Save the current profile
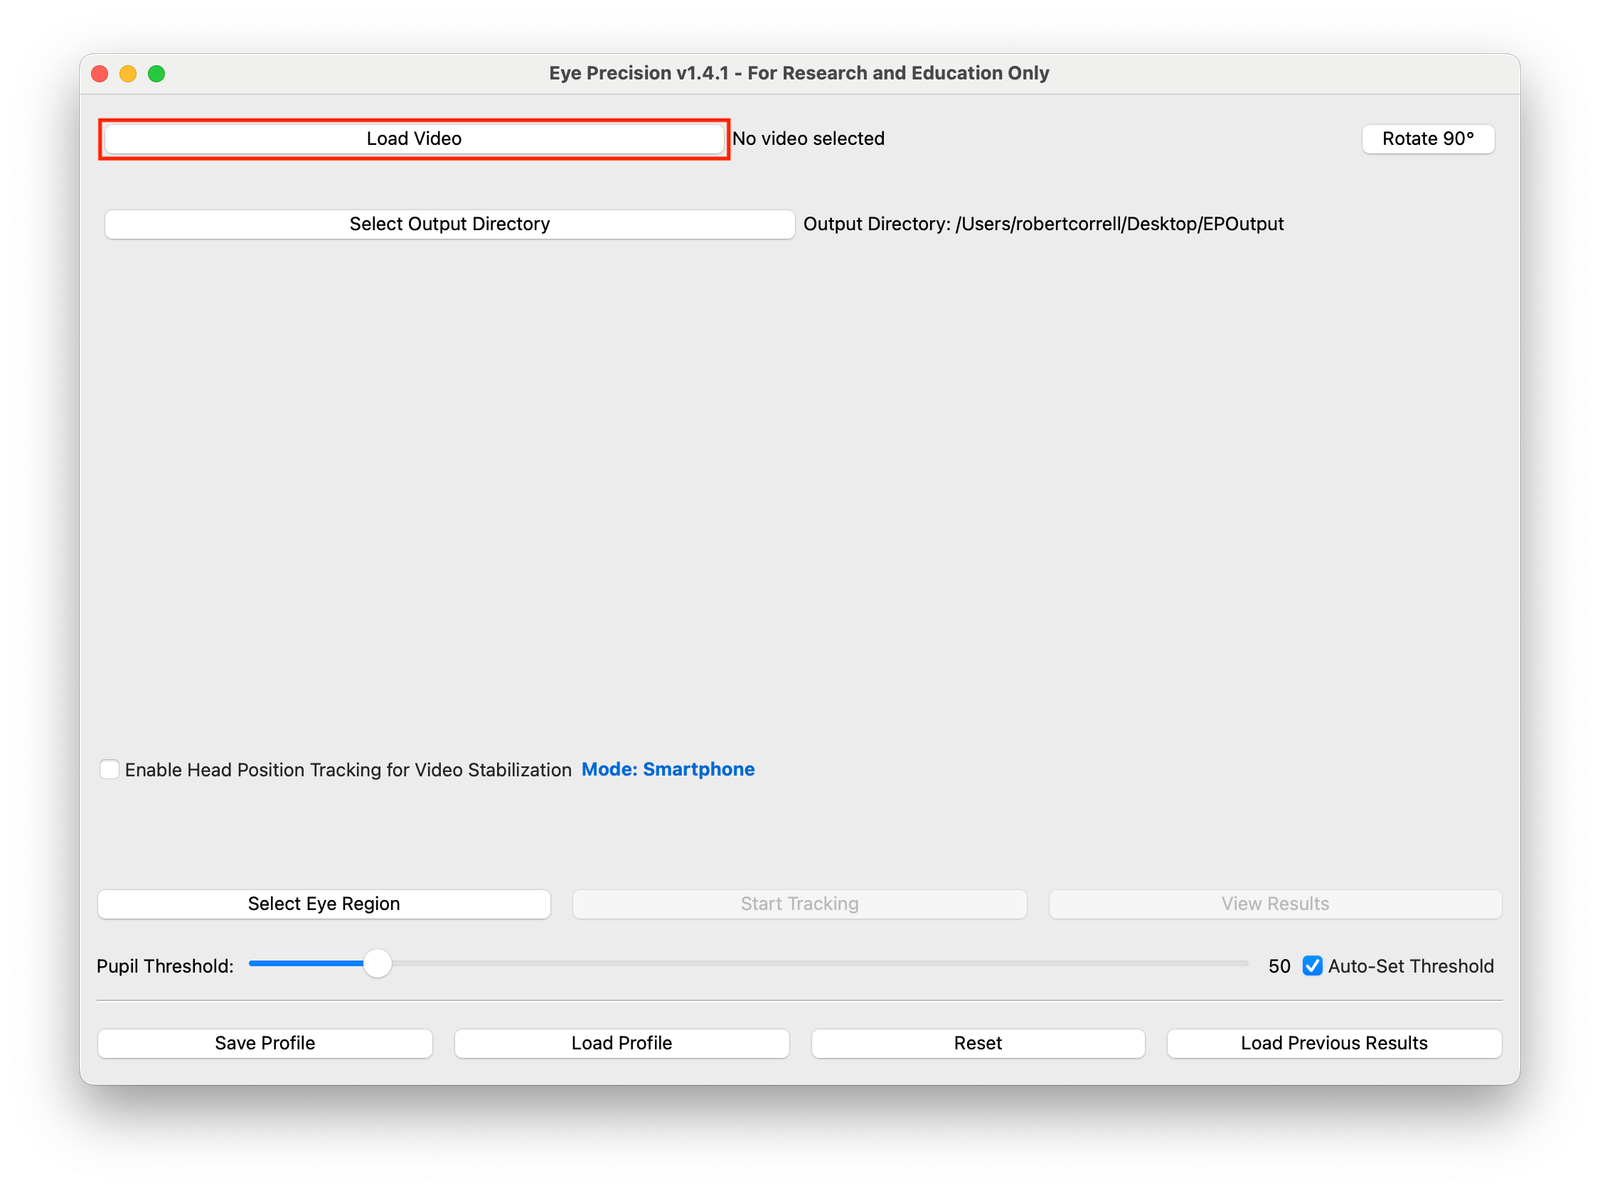The width and height of the screenshot is (1600, 1190). coord(264,1043)
